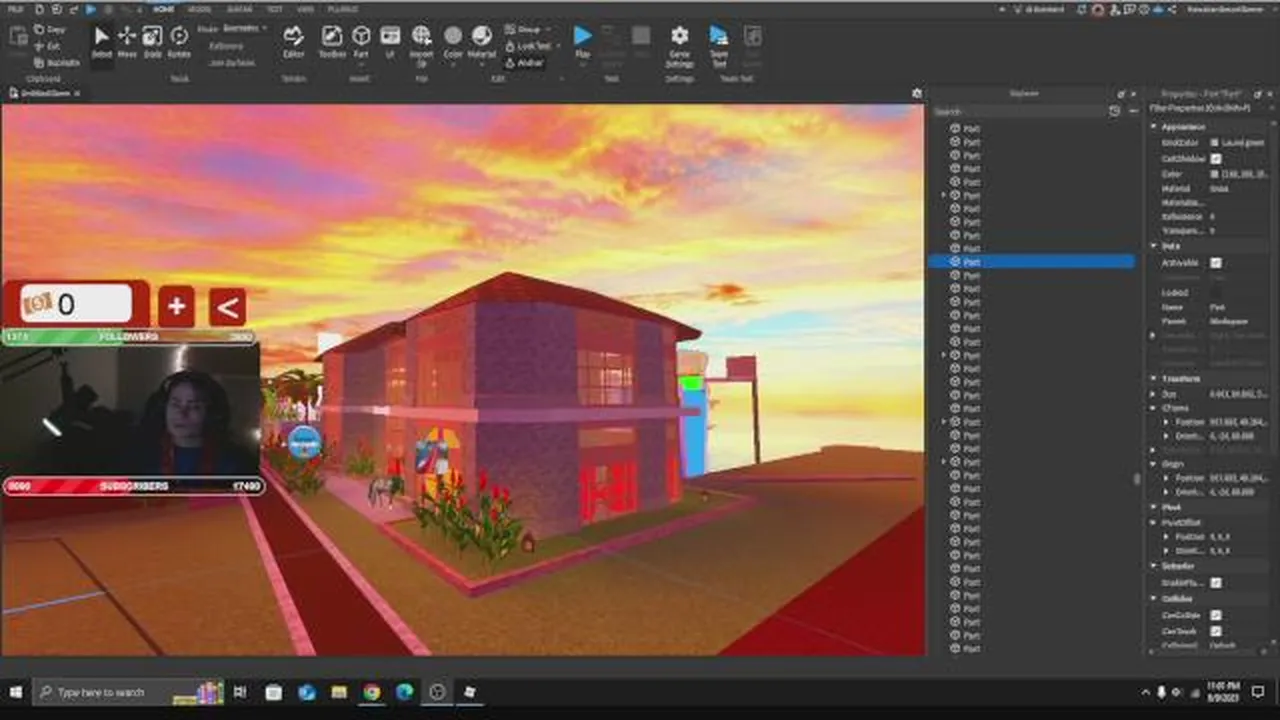Click the red plus button in viewport
Viewport: 1280px width, 720px height.
[176, 307]
